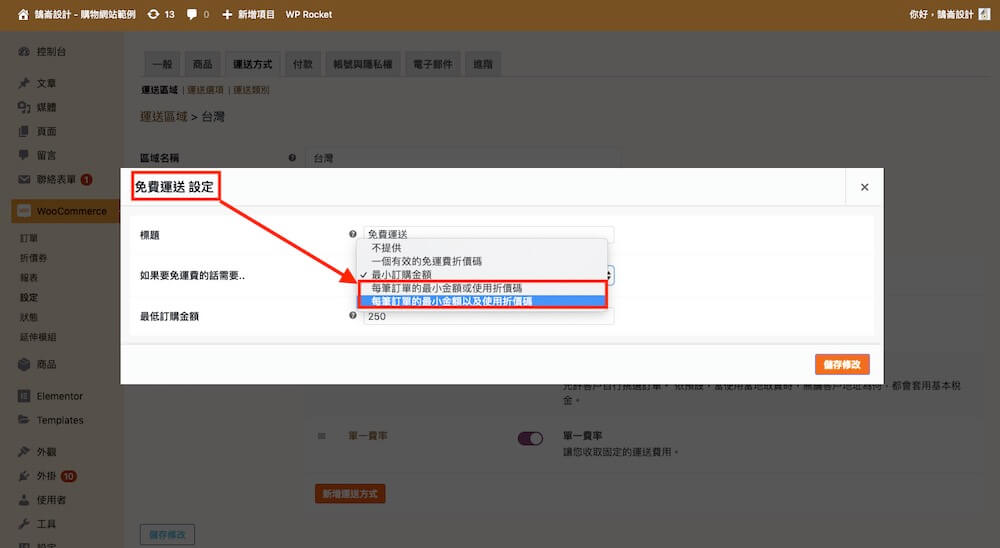This screenshot has width=1000, height=548.
Task: Open the comments bubble icon in admin bar
Action: point(192,15)
